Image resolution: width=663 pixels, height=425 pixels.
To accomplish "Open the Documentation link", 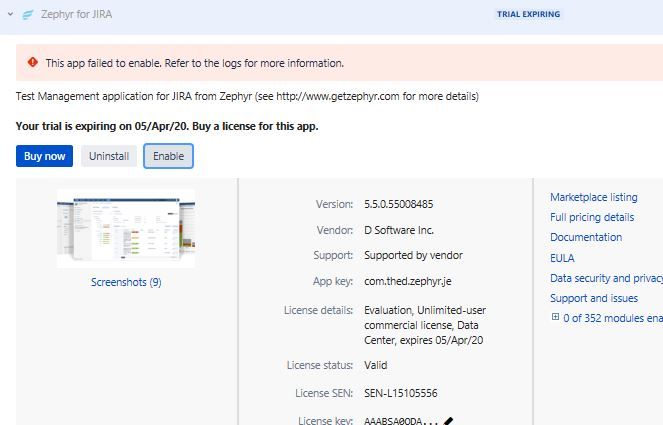I will pos(586,237).
